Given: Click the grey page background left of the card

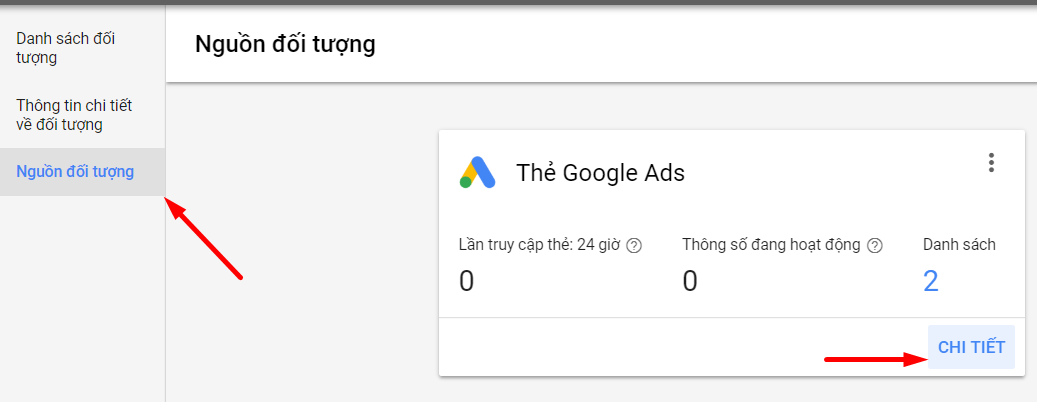Looking at the screenshot, I should click(300, 250).
